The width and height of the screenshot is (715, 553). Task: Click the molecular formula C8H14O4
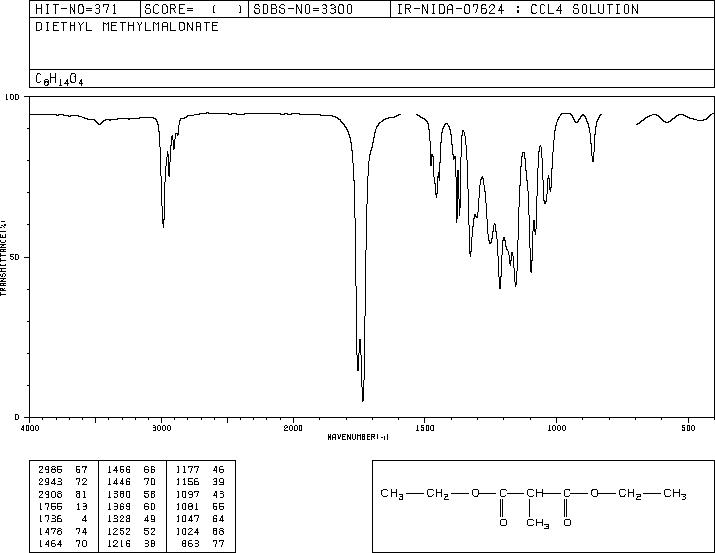(x=59, y=79)
